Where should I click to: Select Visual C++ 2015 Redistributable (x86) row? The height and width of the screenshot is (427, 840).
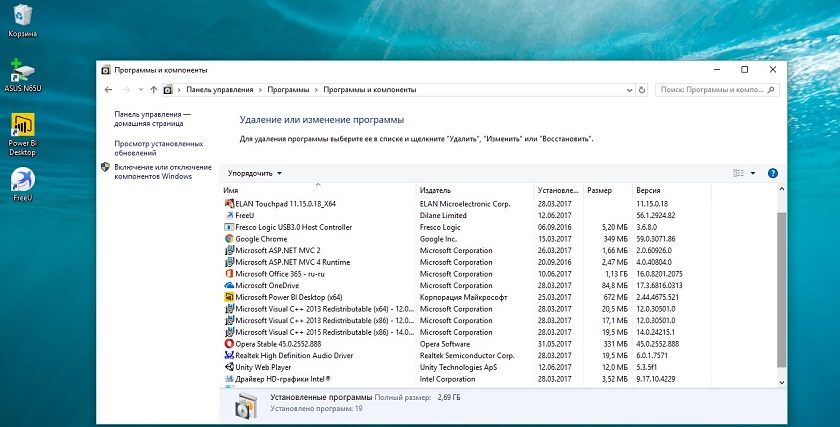pos(466,332)
